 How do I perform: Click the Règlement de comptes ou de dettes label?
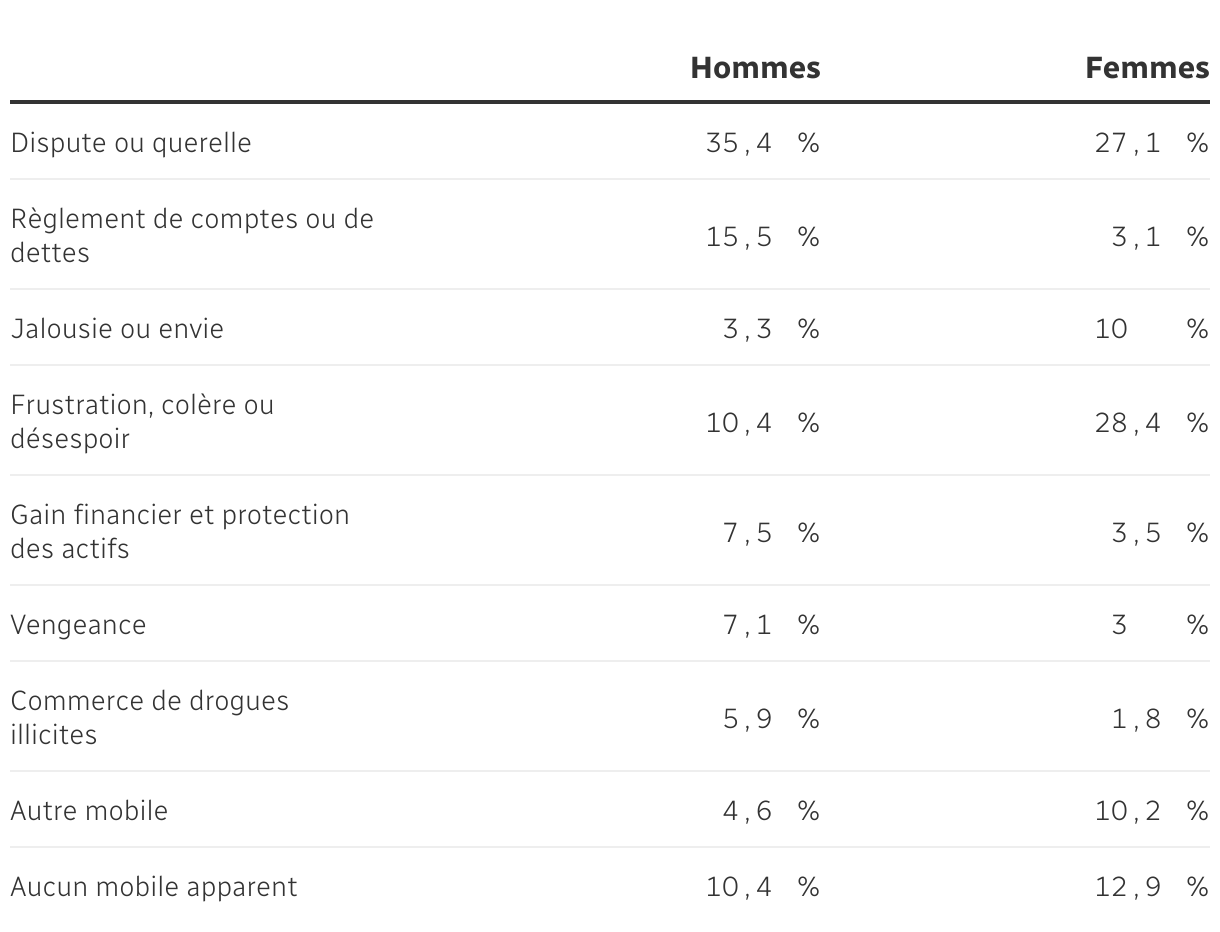click(x=192, y=235)
